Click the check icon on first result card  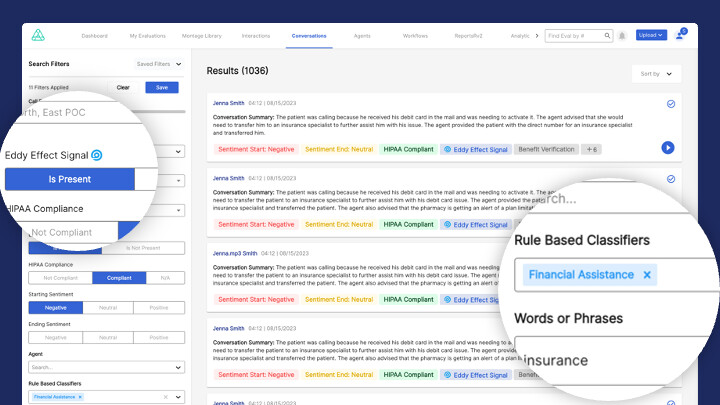click(671, 104)
